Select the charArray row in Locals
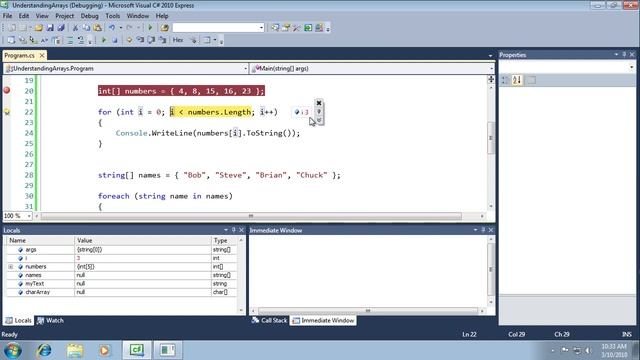The width and height of the screenshot is (640, 360). tap(122, 292)
